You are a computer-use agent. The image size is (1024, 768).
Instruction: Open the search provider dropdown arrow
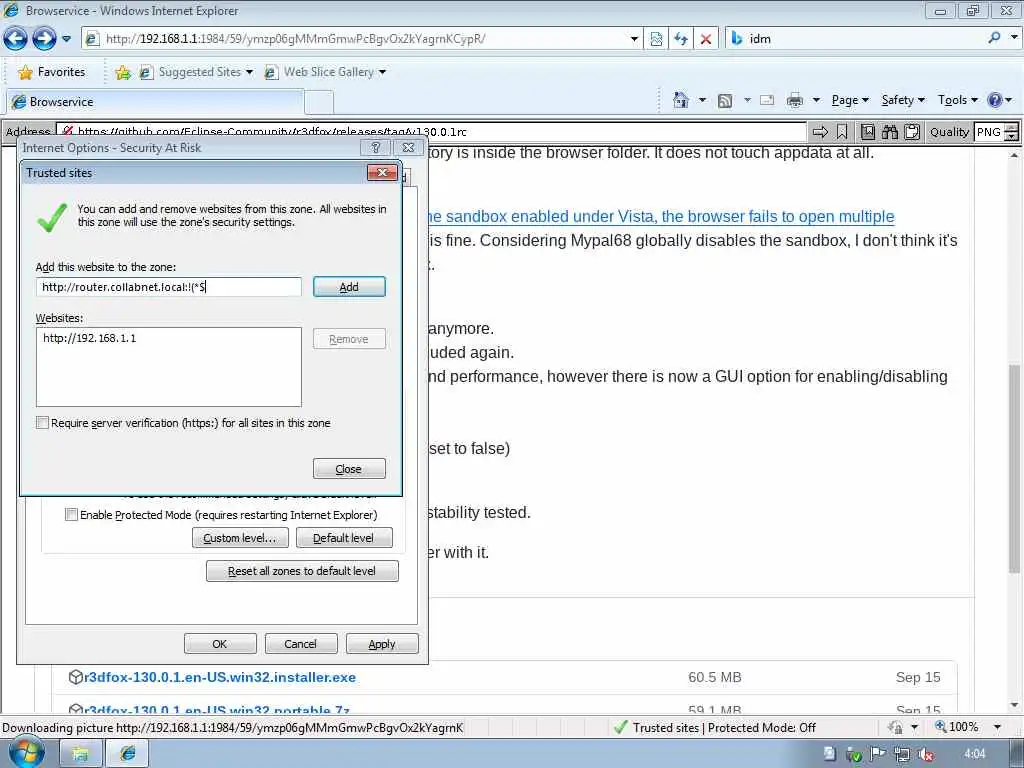pos(1014,38)
